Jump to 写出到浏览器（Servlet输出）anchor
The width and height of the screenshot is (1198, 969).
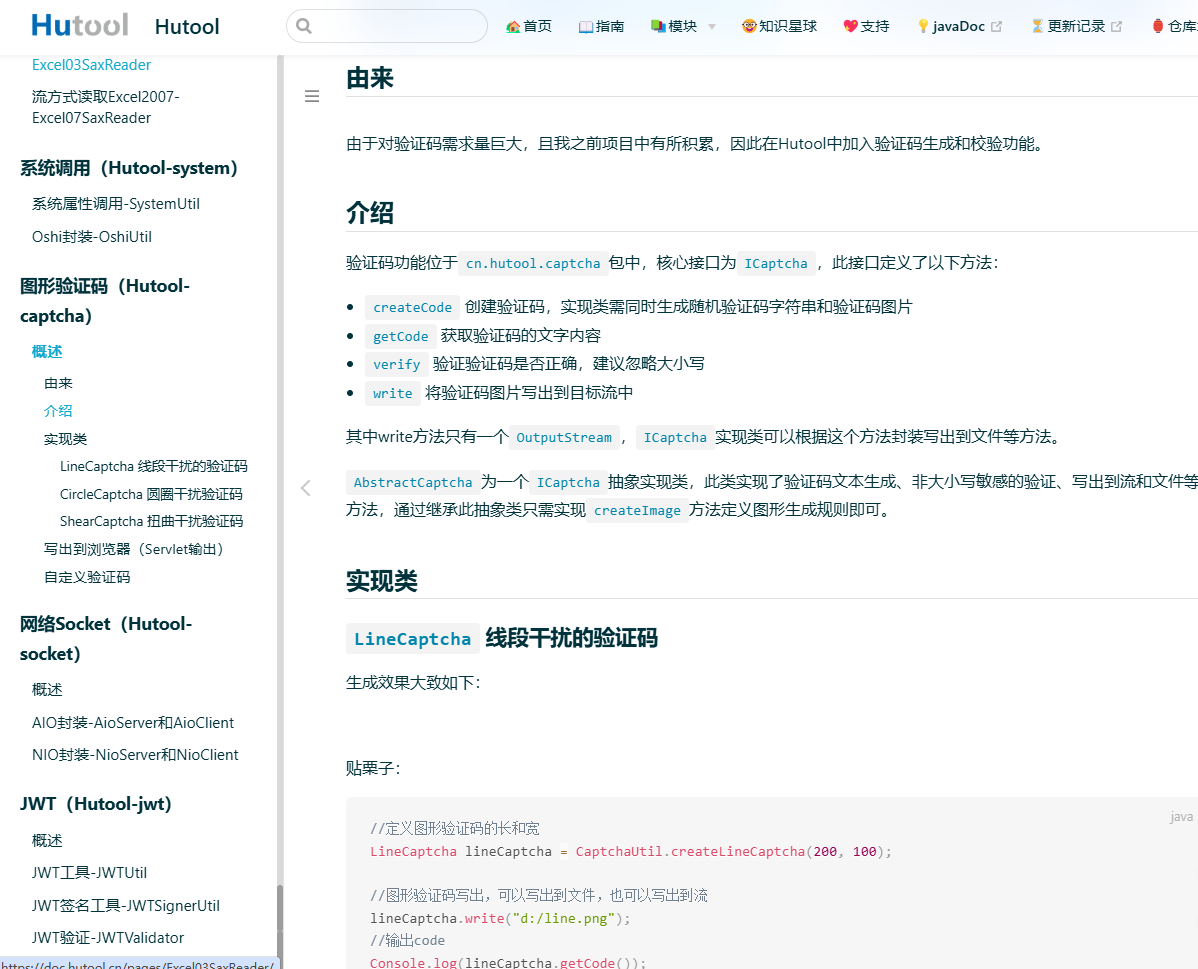pos(134,549)
